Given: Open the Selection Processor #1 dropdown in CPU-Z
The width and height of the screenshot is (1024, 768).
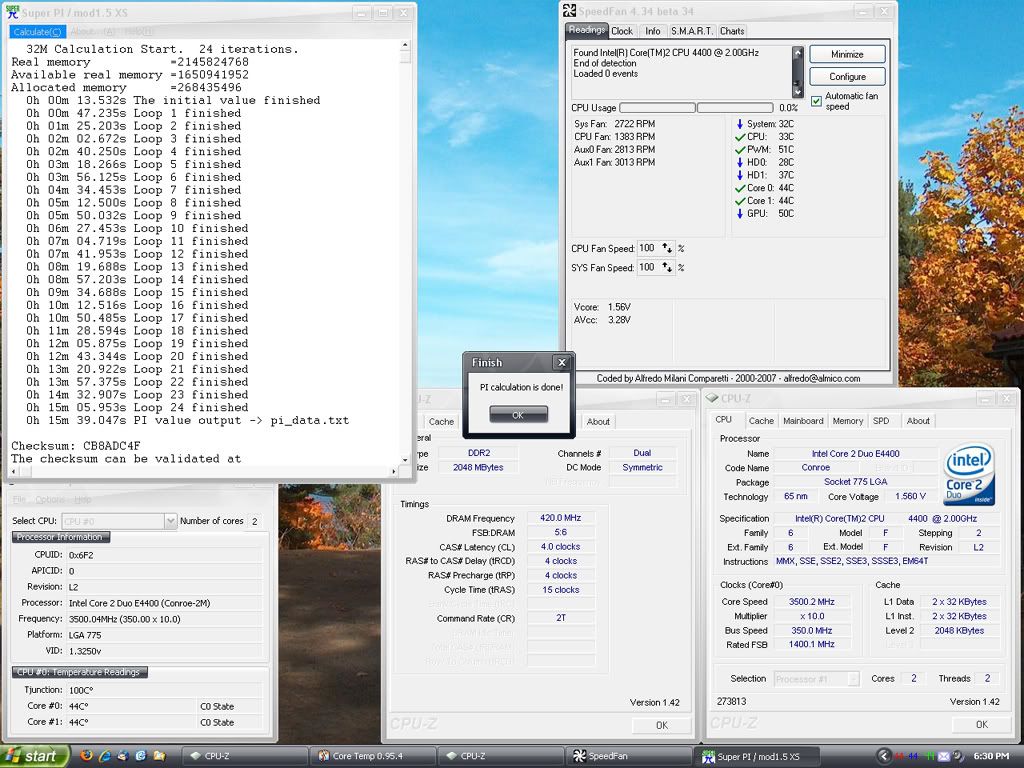Looking at the screenshot, I should 853,679.
